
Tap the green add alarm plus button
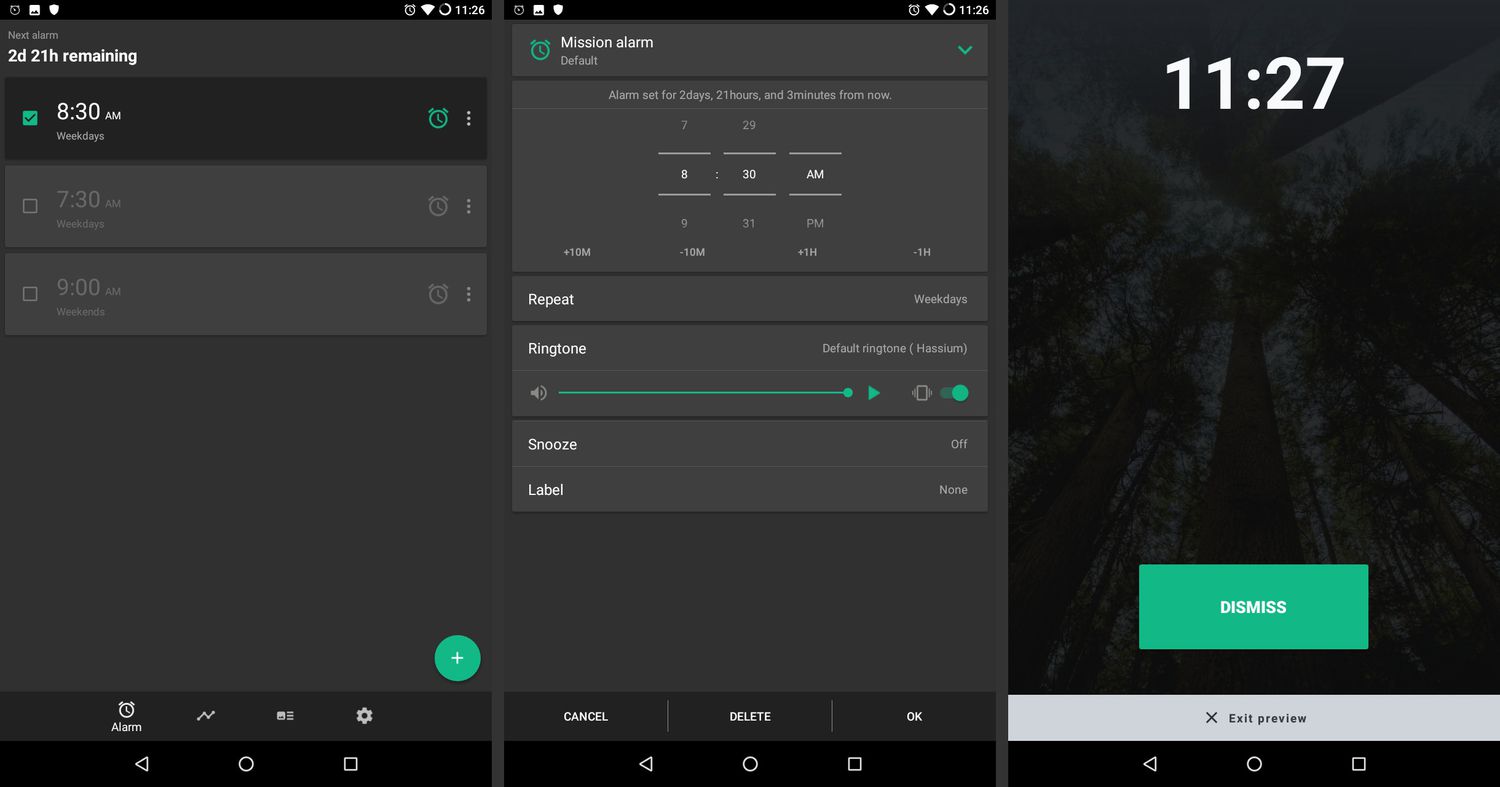click(x=457, y=658)
